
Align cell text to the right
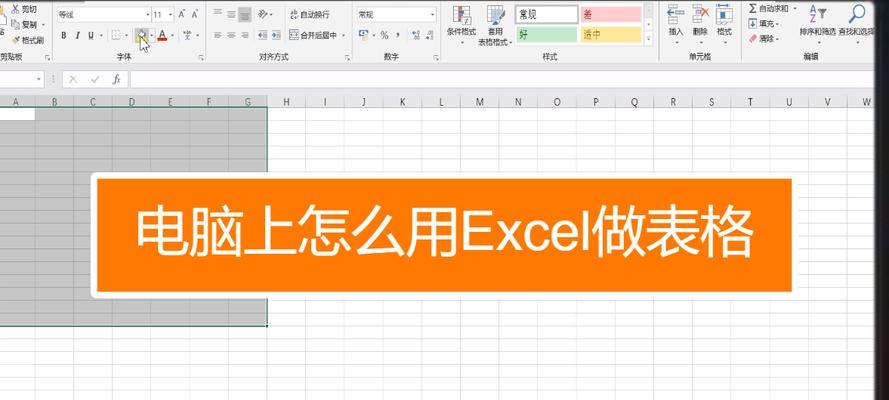coord(245,35)
